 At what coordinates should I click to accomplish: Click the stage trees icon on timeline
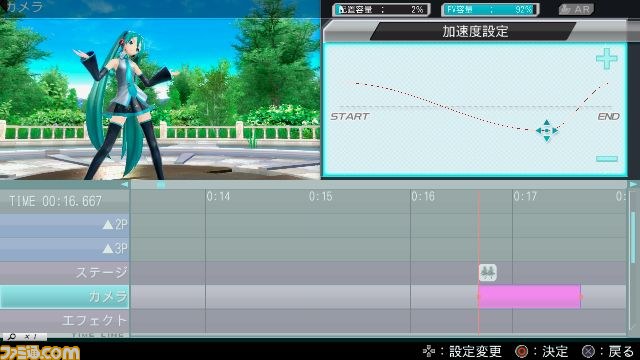[x=487, y=272]
